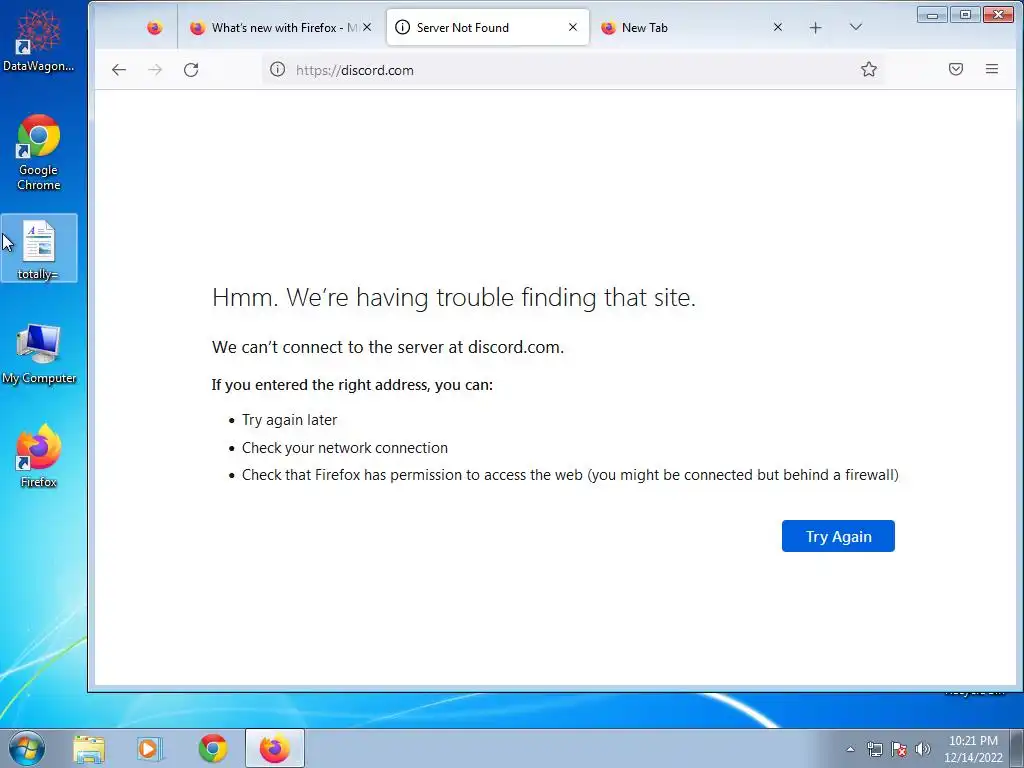Select Firefox desktop shortcut
This screenshot has height=768, width=1024.
pos(39,456)
